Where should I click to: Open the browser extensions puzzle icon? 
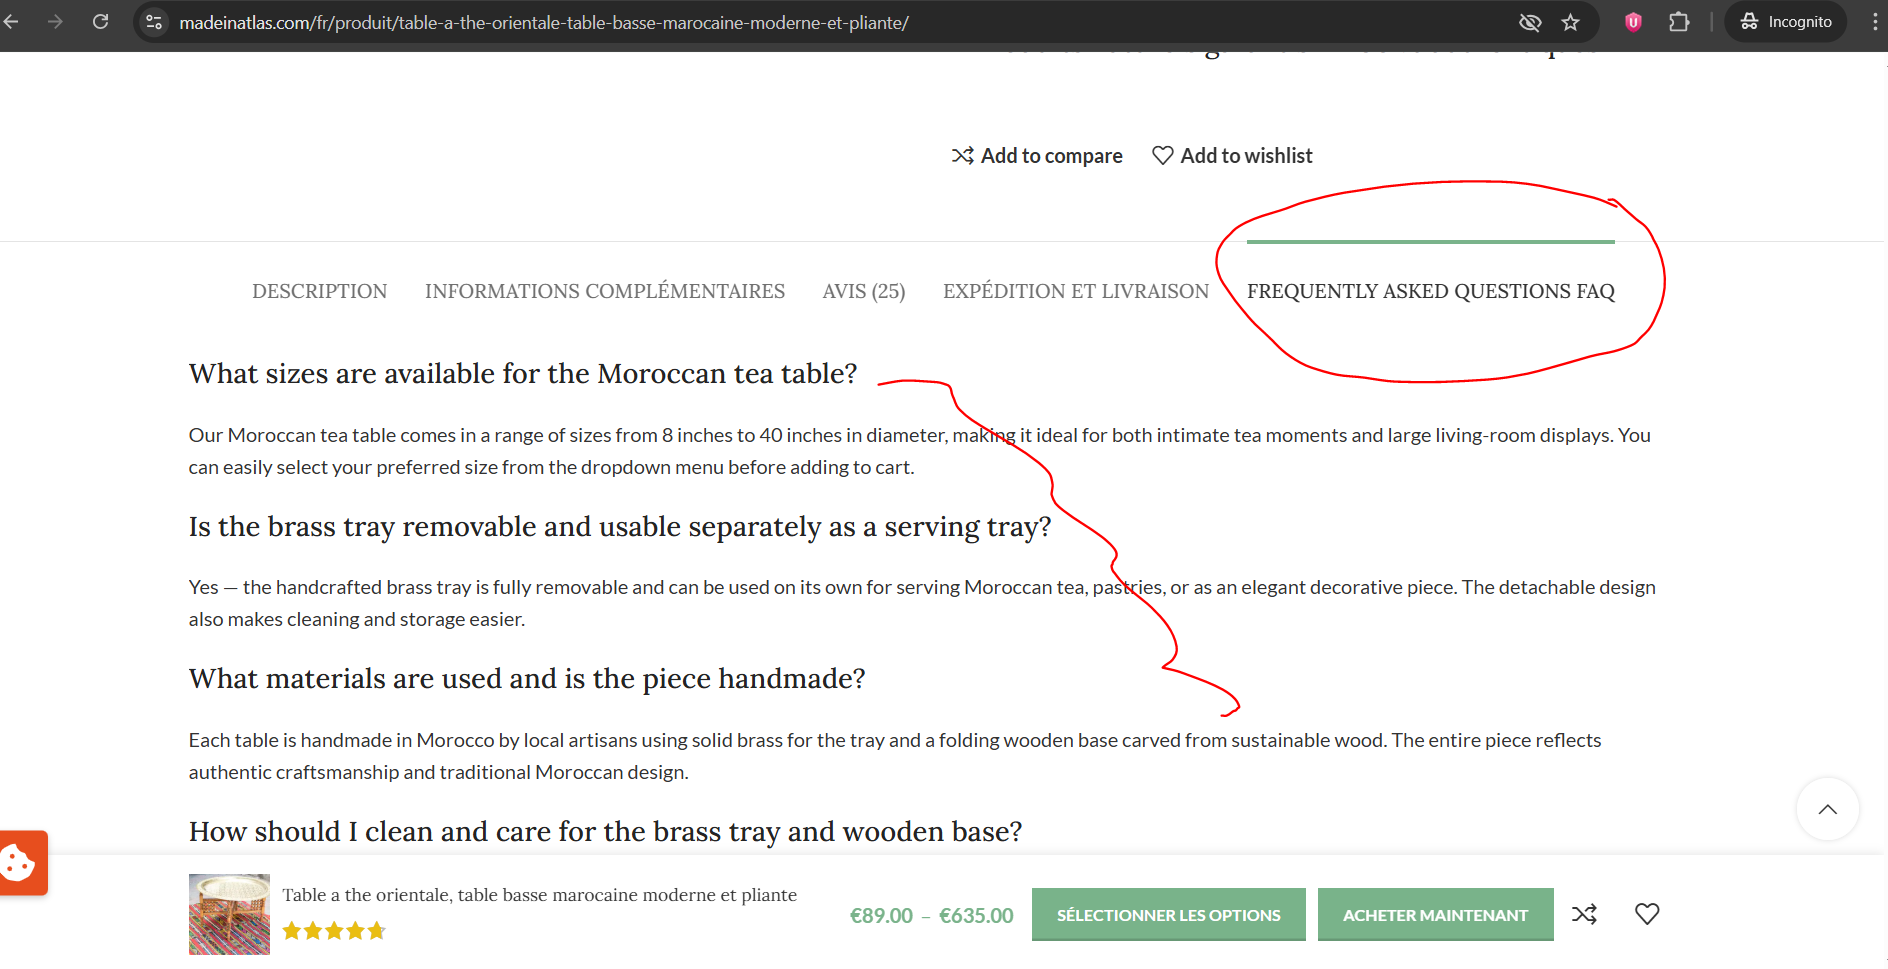click(1679, 22)
